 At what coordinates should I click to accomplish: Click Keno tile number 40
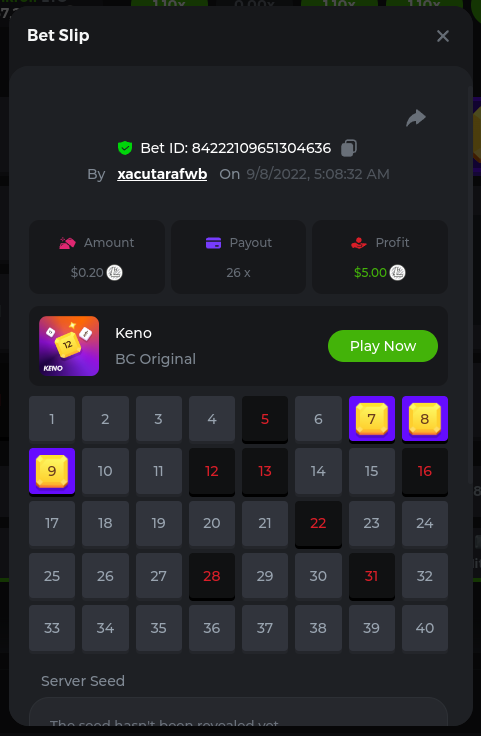pos(425,628)
